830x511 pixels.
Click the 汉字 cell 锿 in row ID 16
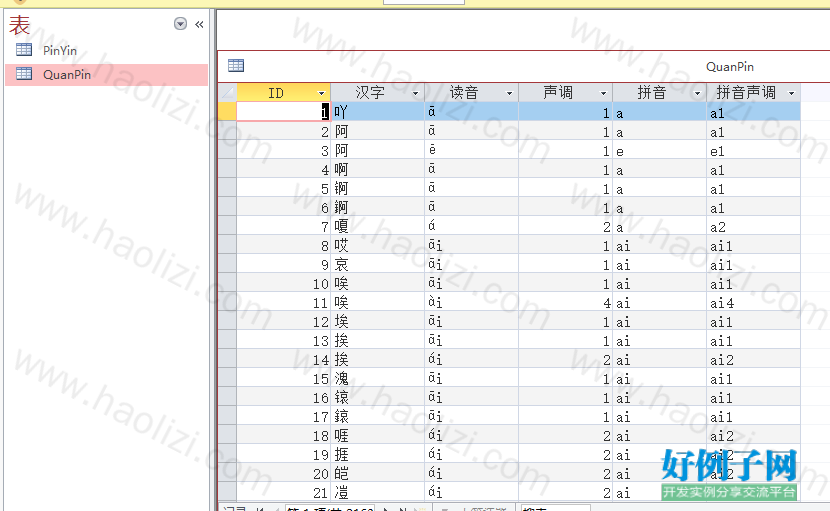point(378,398)
